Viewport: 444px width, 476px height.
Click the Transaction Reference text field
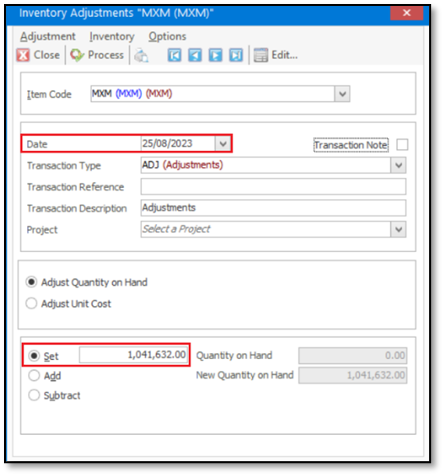[x=273, y=187]
